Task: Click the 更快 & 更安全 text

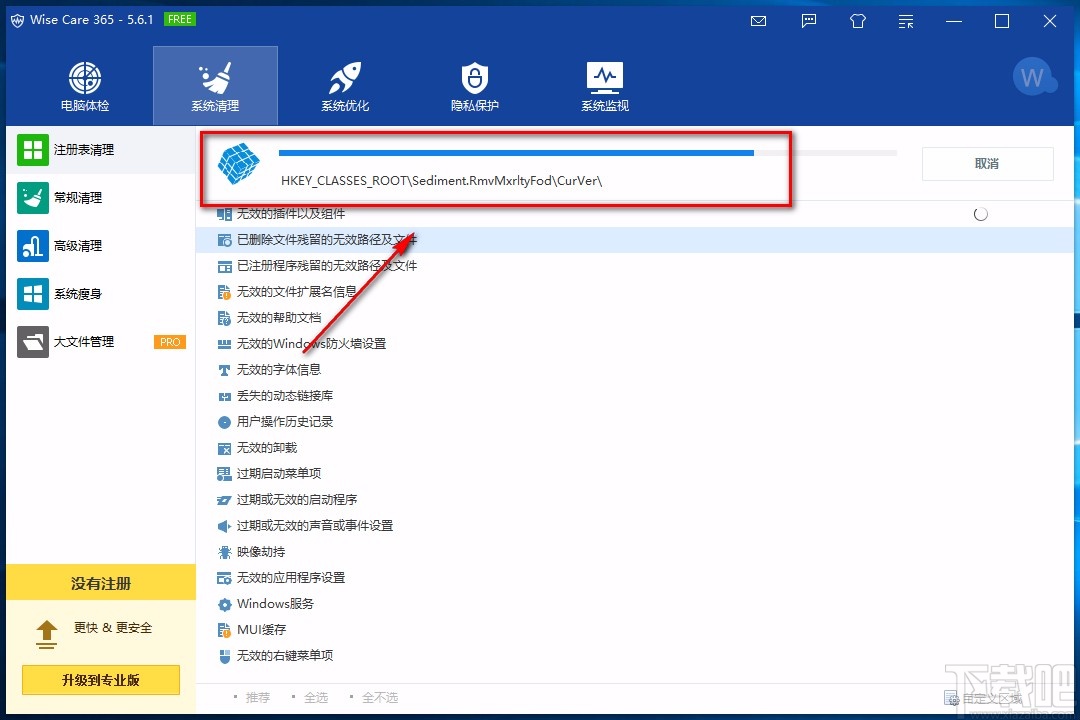Action: coord(113,628)
